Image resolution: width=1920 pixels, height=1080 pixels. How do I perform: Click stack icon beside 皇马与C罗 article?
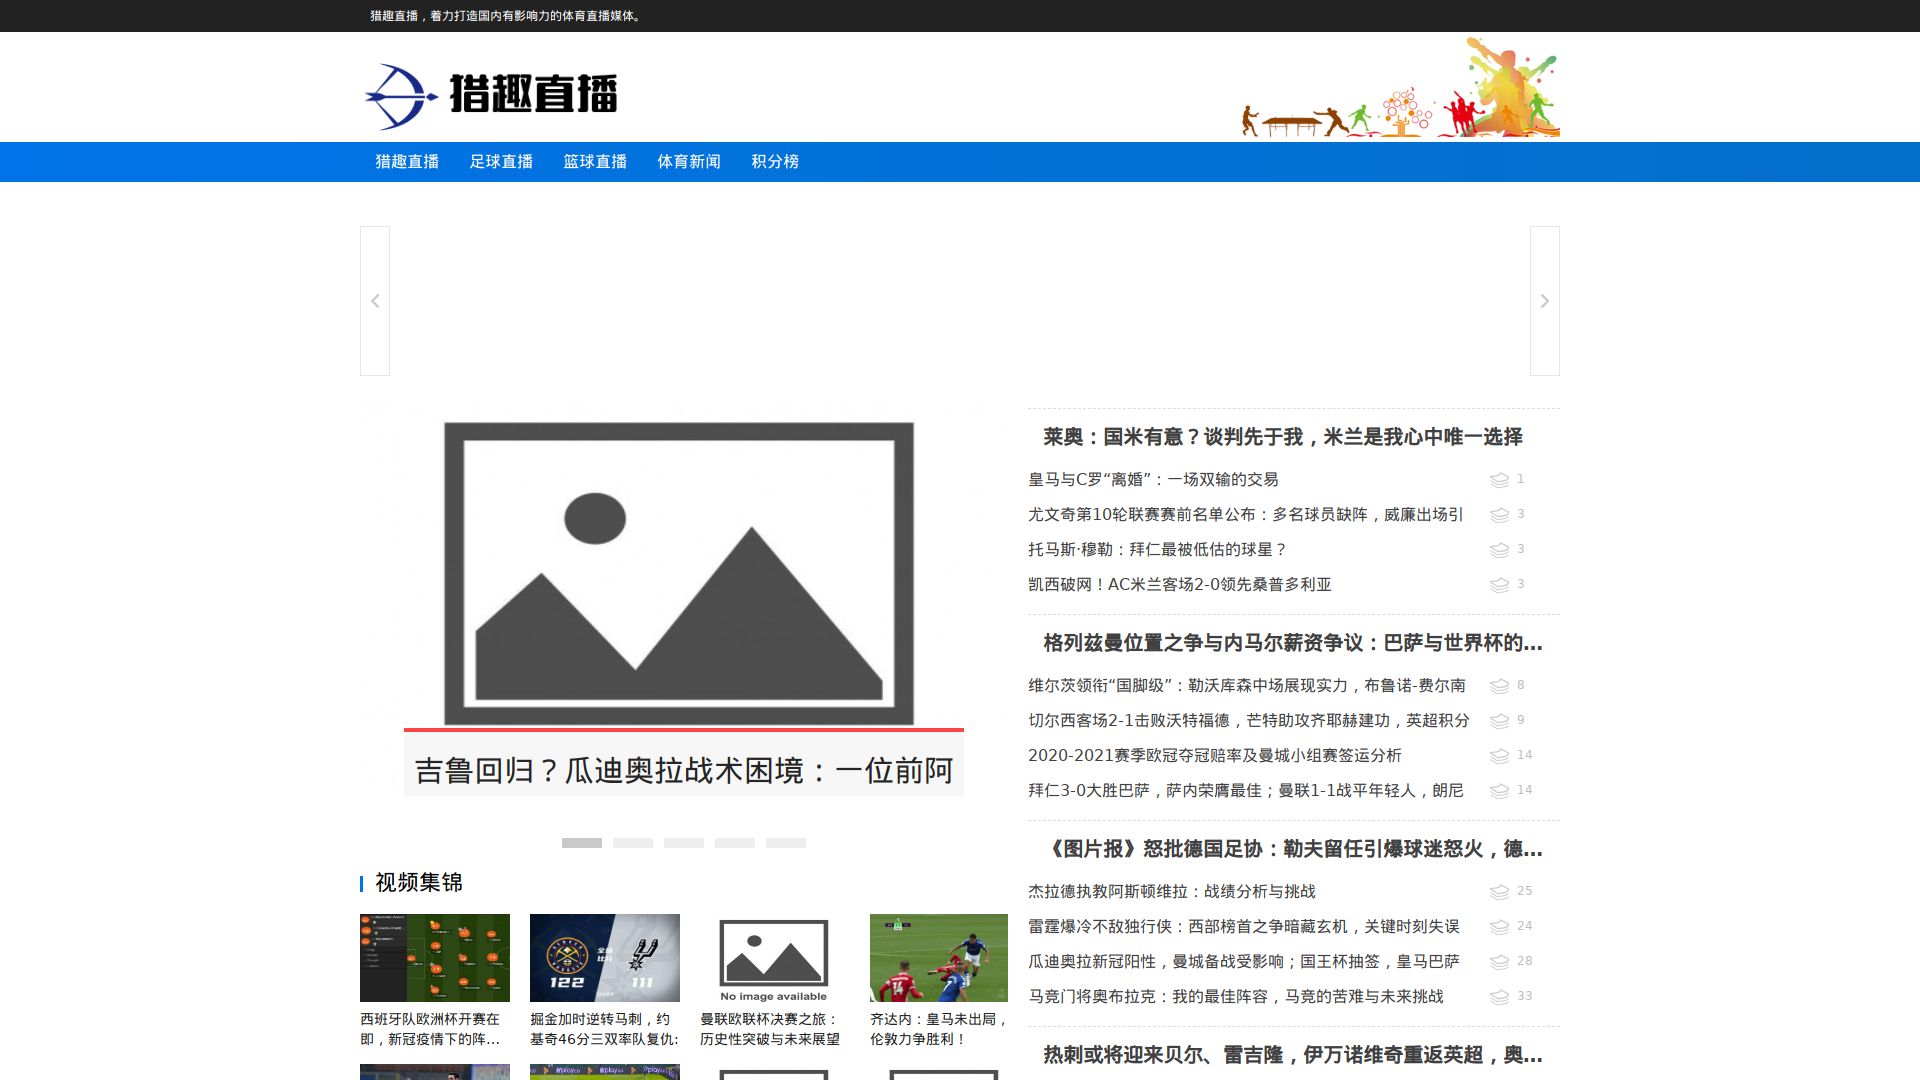pyautogui.click(x=1499, y=480)
